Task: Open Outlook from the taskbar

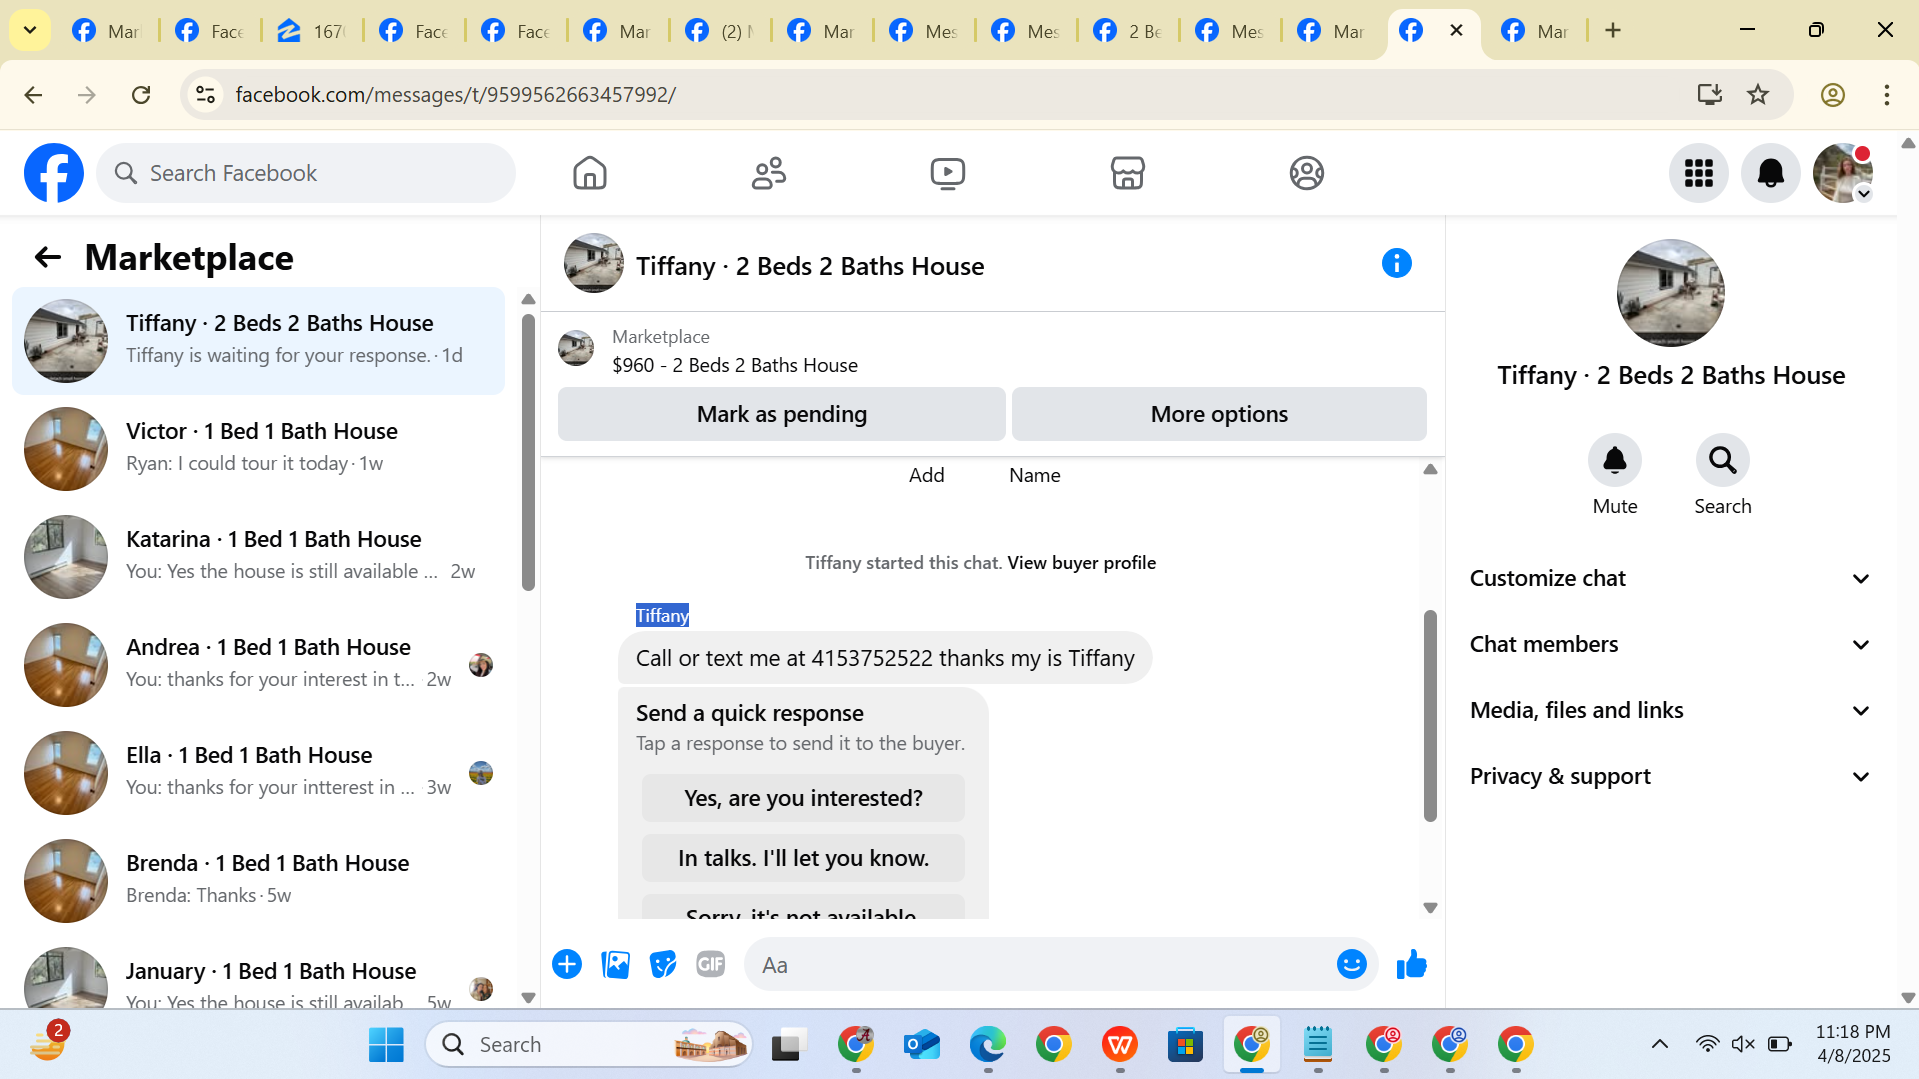Action: click(x=921, y=1044)
